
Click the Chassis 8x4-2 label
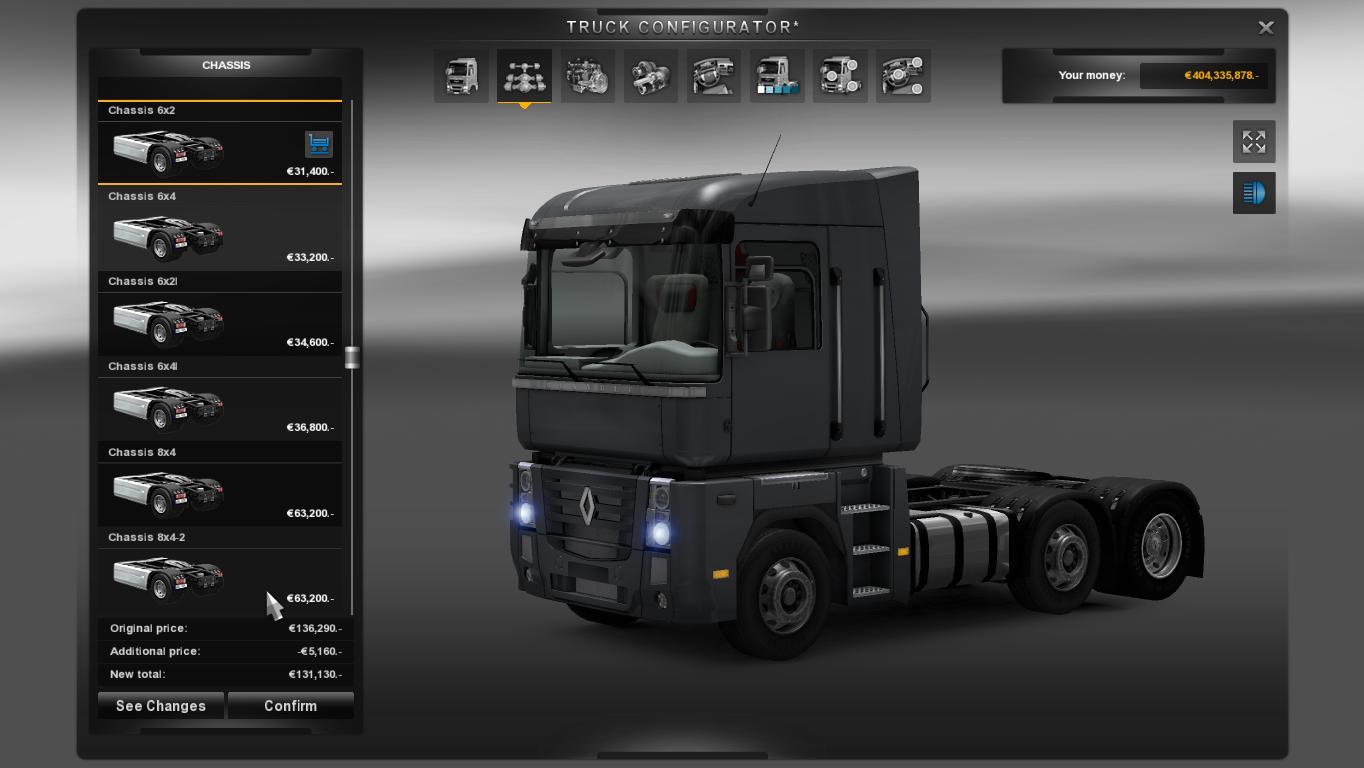(147, 537)
